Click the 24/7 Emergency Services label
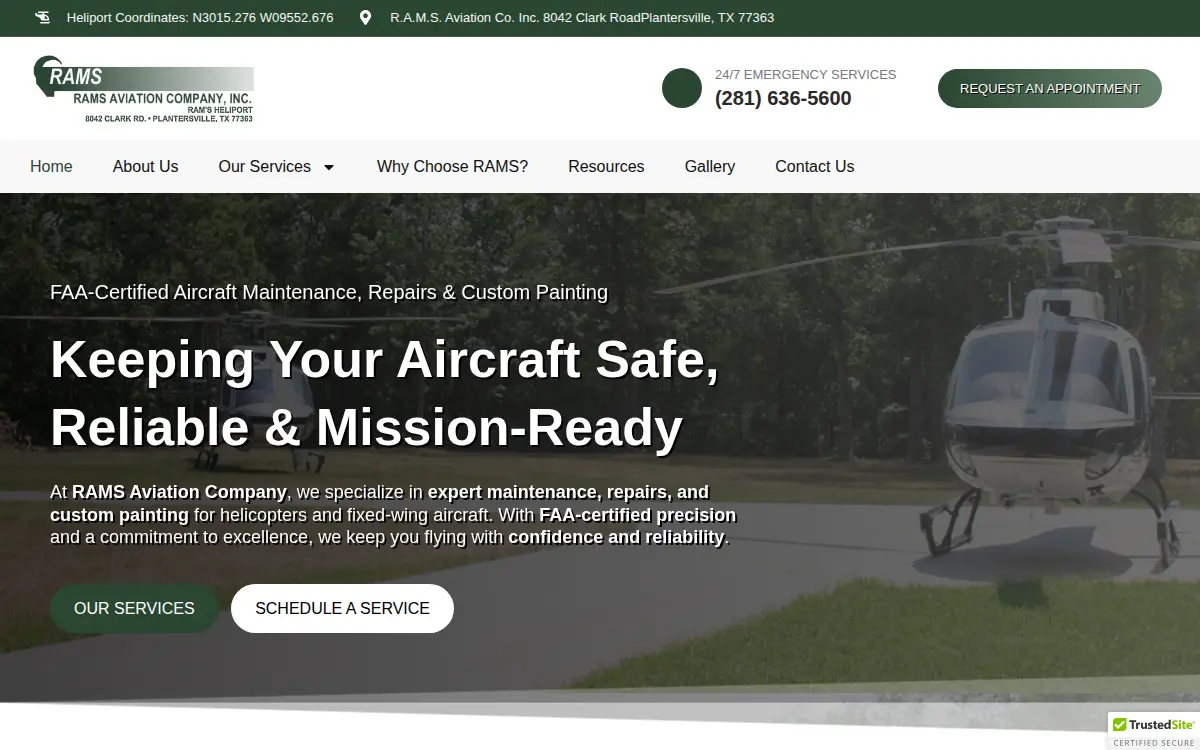1200x750 pixels. click(805, 74)
